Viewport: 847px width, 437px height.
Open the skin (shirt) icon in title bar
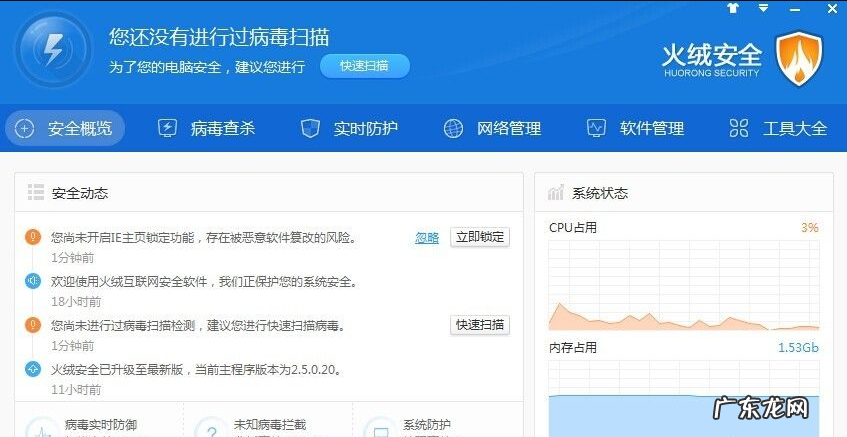732,8
